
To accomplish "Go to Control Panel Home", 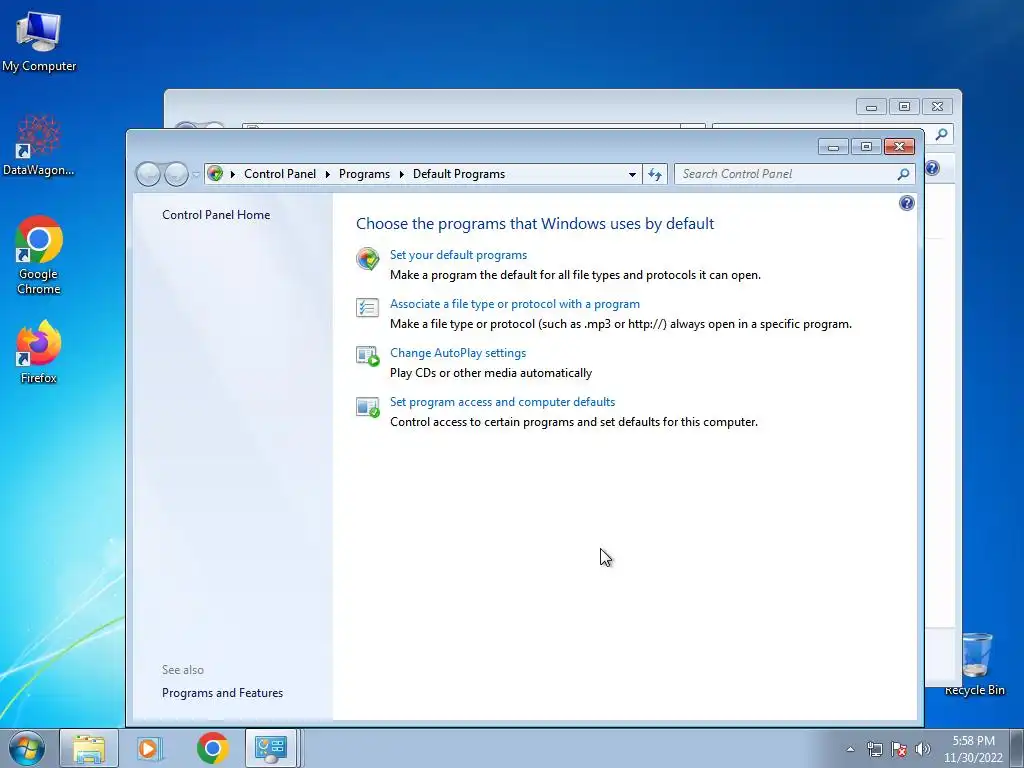I will 216,215.
